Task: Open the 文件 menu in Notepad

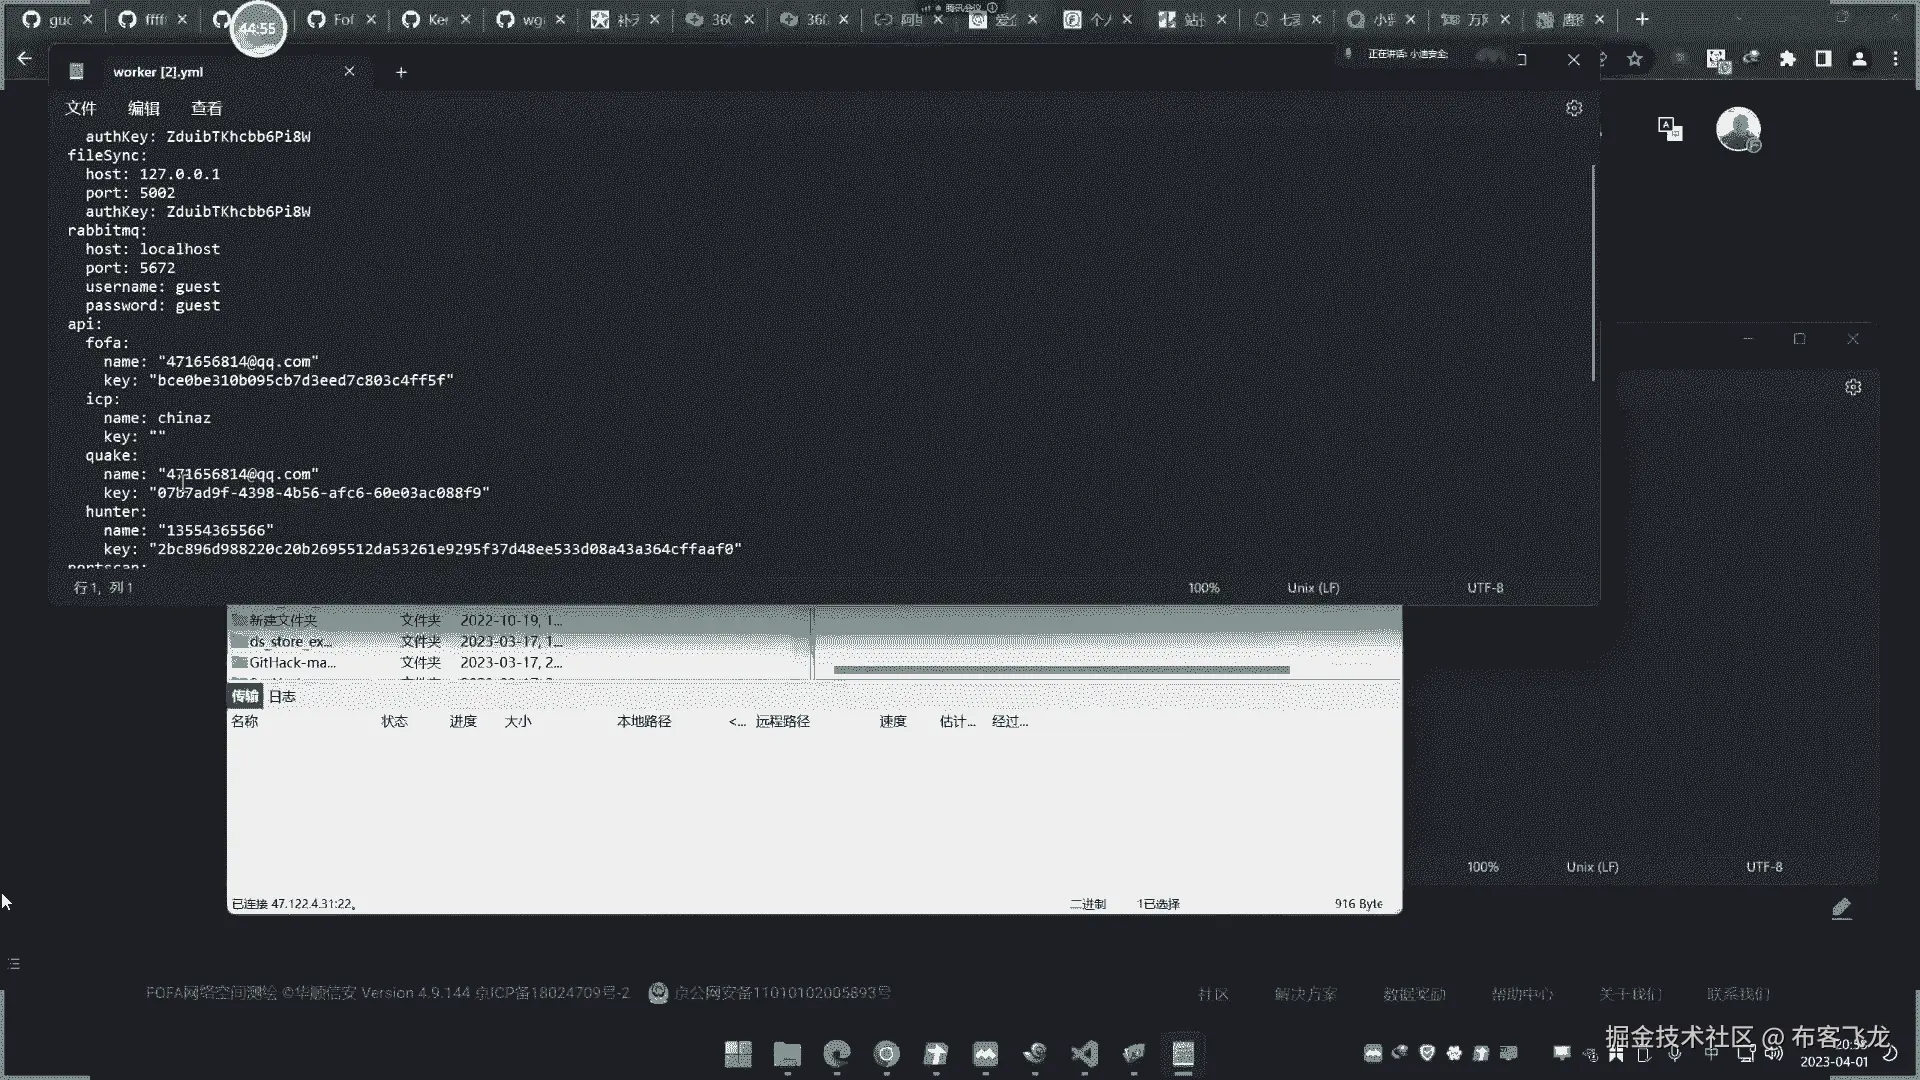Action: 81,108
